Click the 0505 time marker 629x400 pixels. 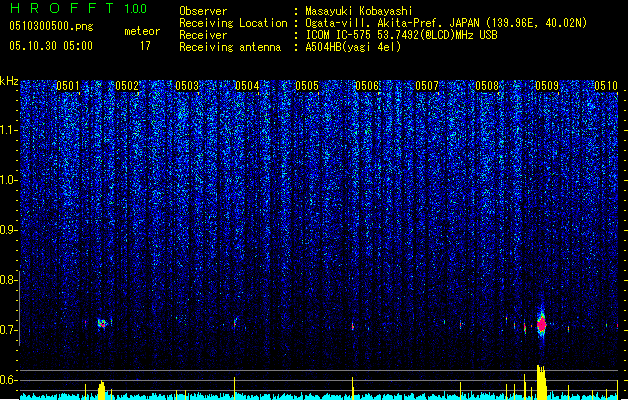[x=307, y=85]
